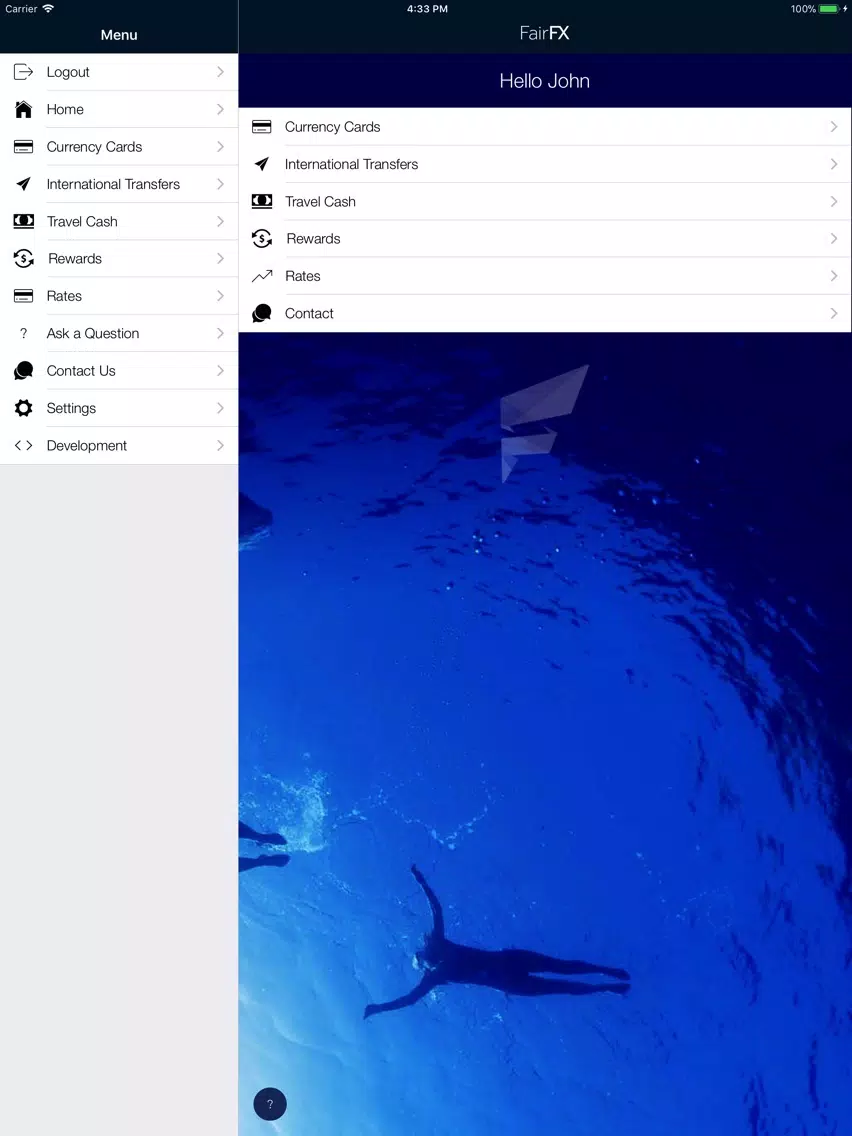Tap the round help button at the bottom
The height and width of the screenshot is (1136, 852).
coord(270,1104)
